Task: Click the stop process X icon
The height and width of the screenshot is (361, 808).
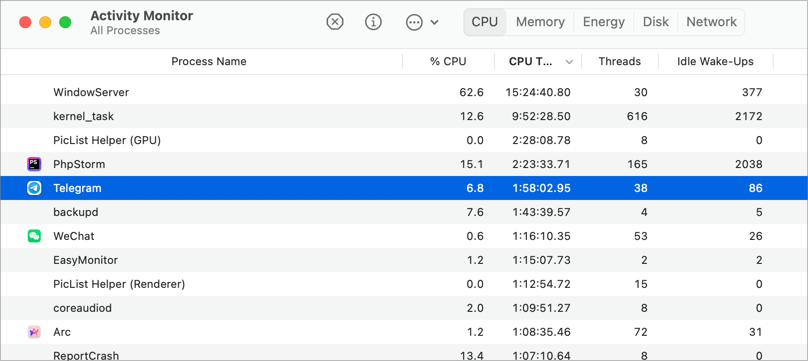Action: 335,22
